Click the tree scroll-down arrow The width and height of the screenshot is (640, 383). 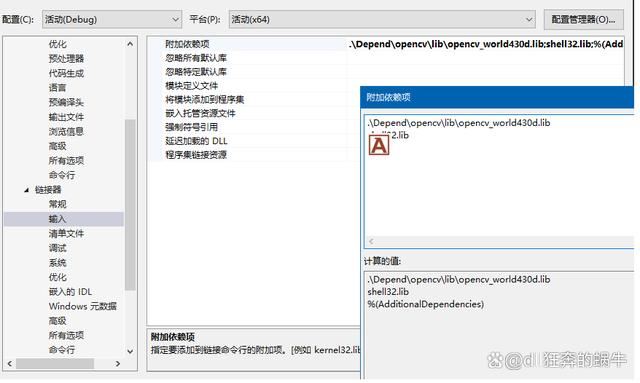pyautogui.click(x=130, y=351)
